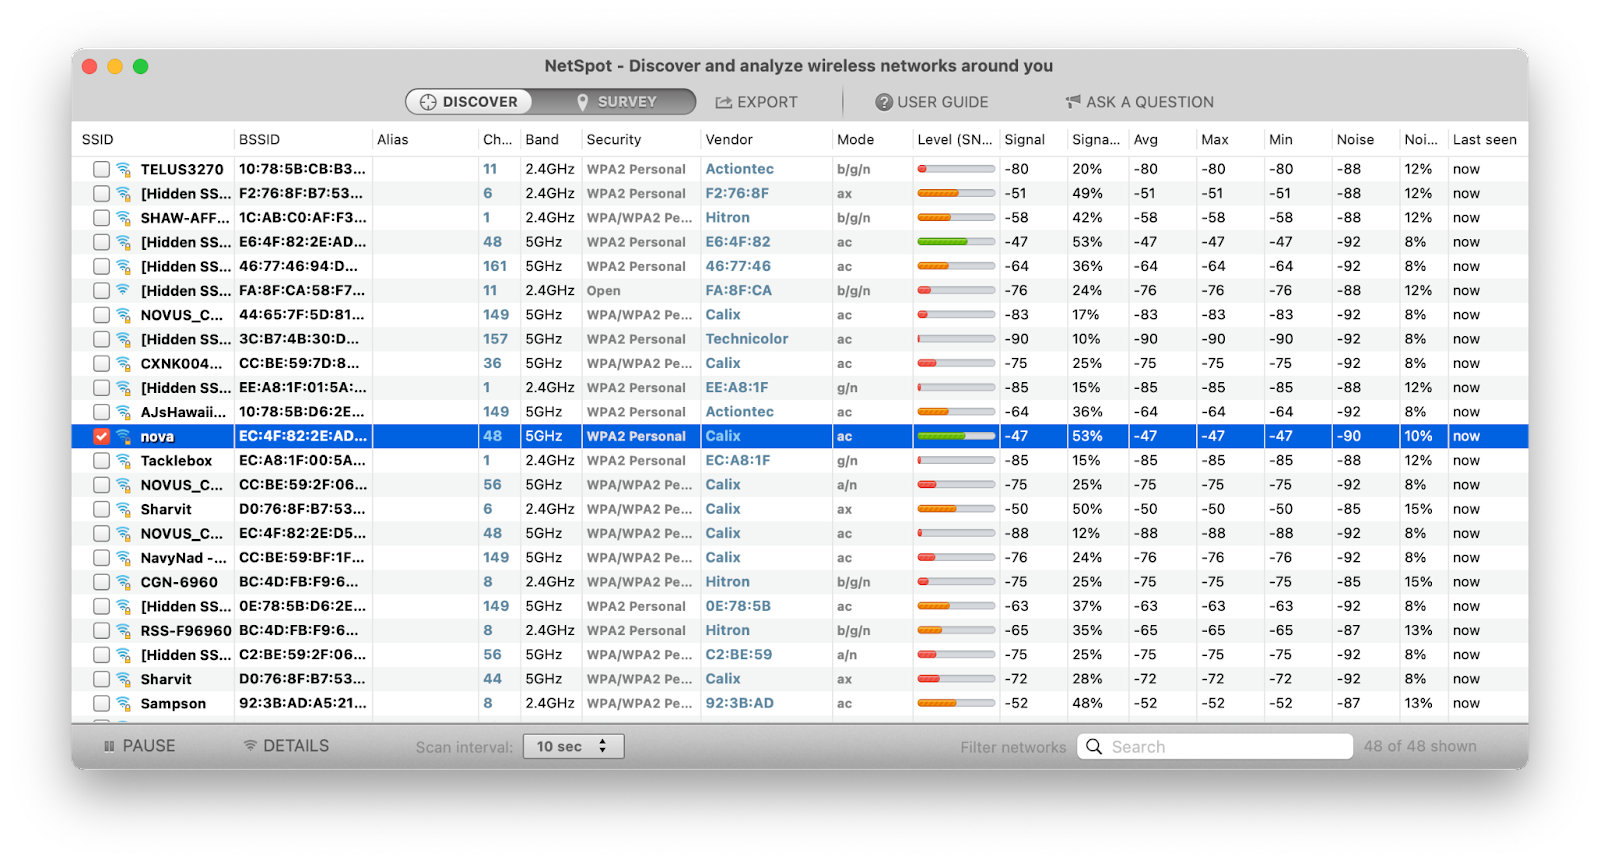Click the Open security cell

[603, 291]
